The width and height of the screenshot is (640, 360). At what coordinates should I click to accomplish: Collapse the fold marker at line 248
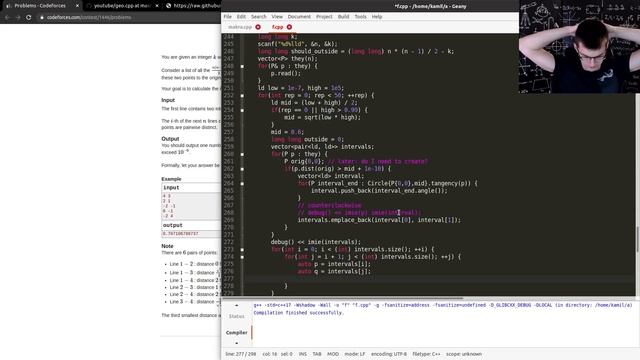click(242, 66)
